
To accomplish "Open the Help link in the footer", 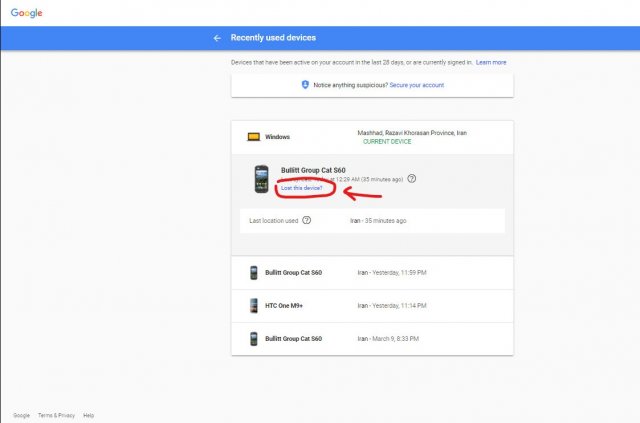I will (89, 415).
